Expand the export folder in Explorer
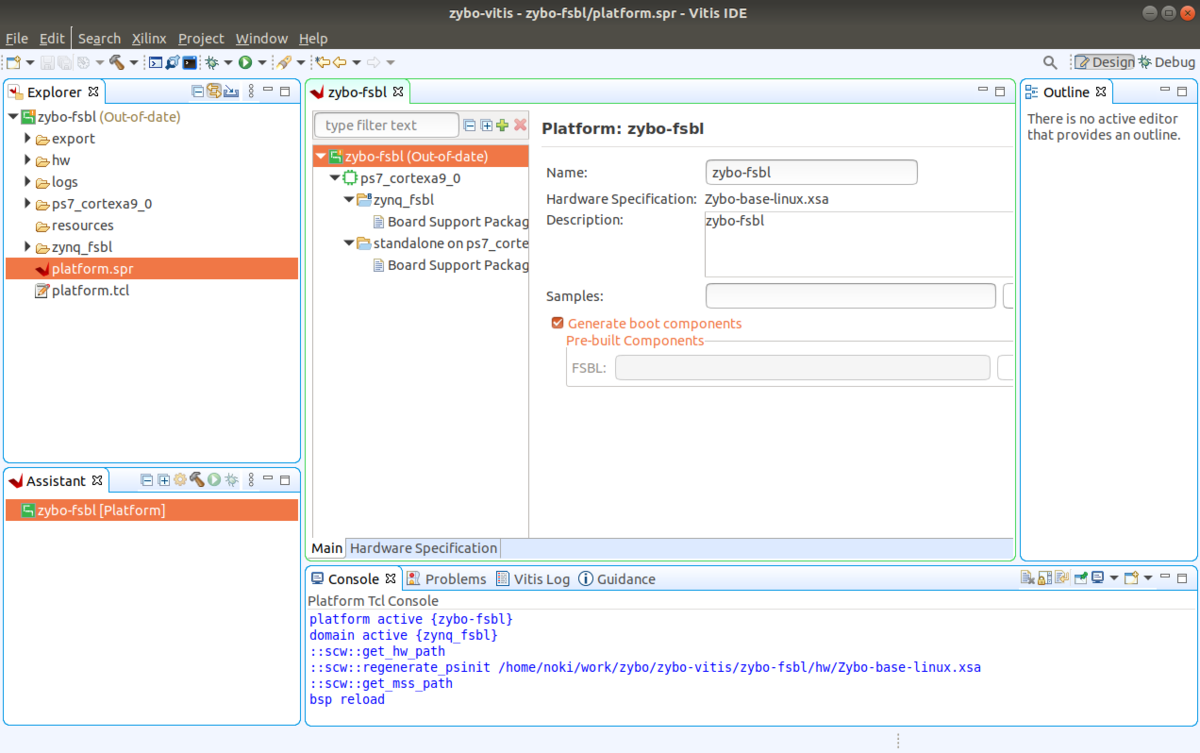This screenshot has width=1200, height=753. pyautogui.click(x=28, y=138)
